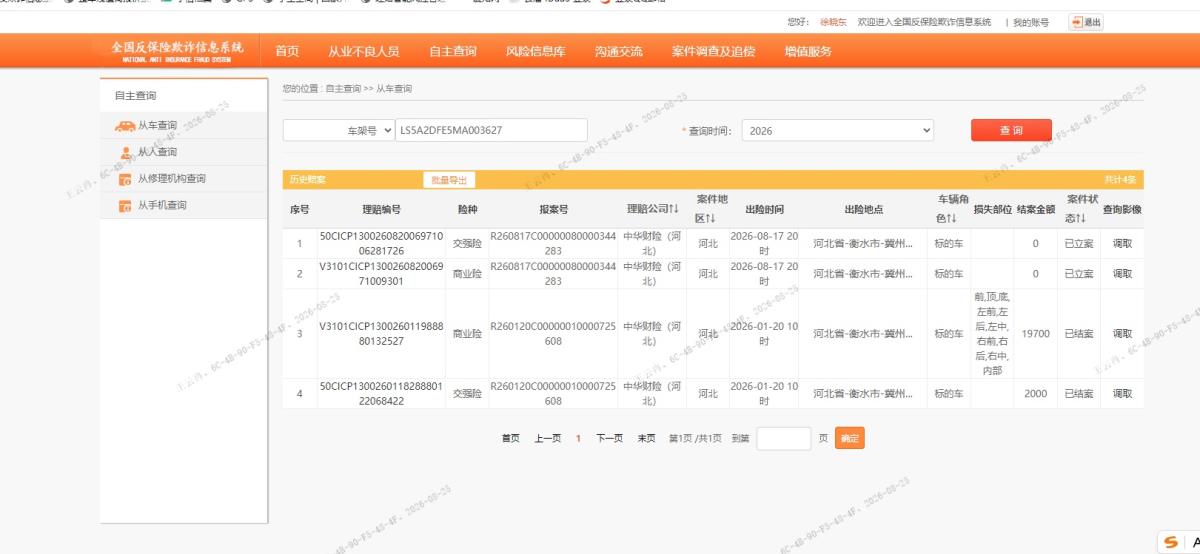Click the VIN input field LS5A2DFE5MA003627
The width and height of the screenshot is (1200, 554).
pyautogui.click(x=491, y=130)
